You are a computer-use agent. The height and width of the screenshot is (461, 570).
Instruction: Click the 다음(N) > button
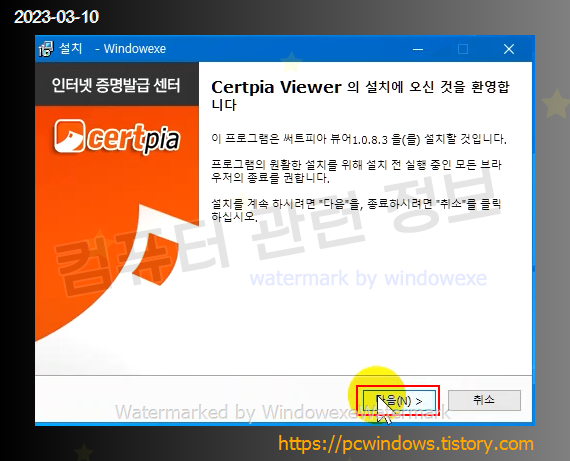(399, 401)
